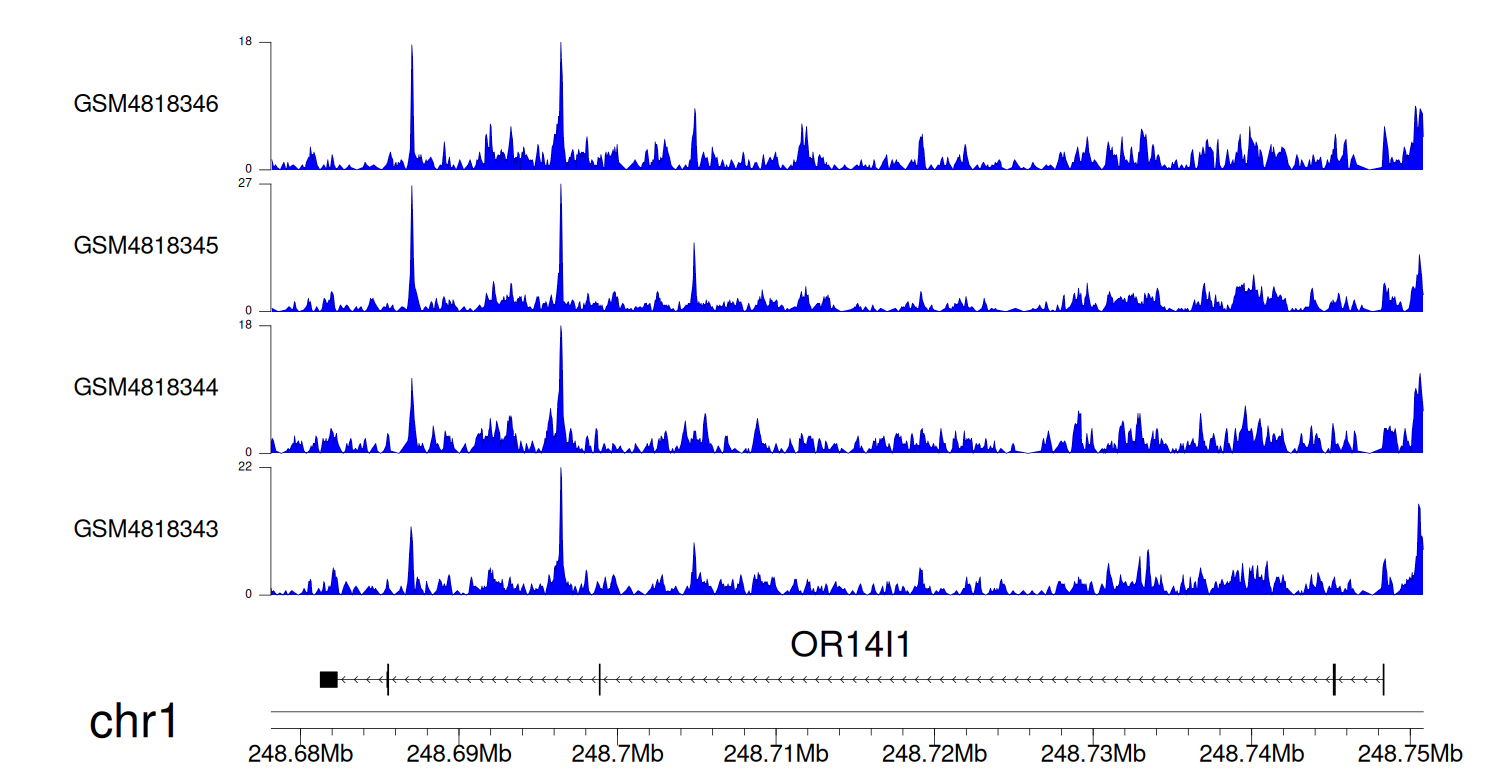The width and height of the screenshot is (1500, 780).
Task: Select the GSM4818343 track name
Action: 146,528
